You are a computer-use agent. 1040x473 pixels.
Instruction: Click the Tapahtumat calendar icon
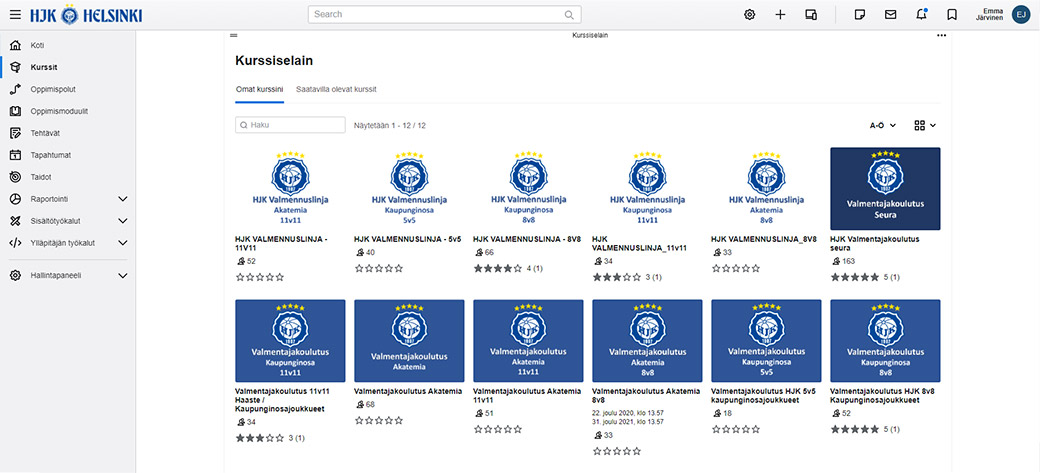(x=15, y=155)
